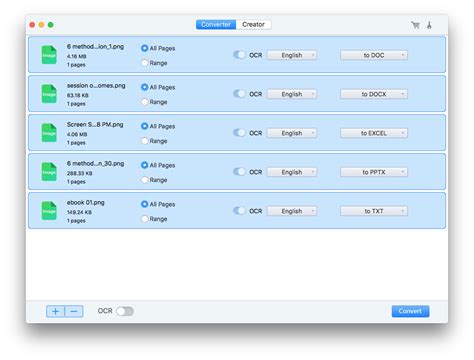Click the 149.24 KB file size text
The image size is (474, 360).
79,212
